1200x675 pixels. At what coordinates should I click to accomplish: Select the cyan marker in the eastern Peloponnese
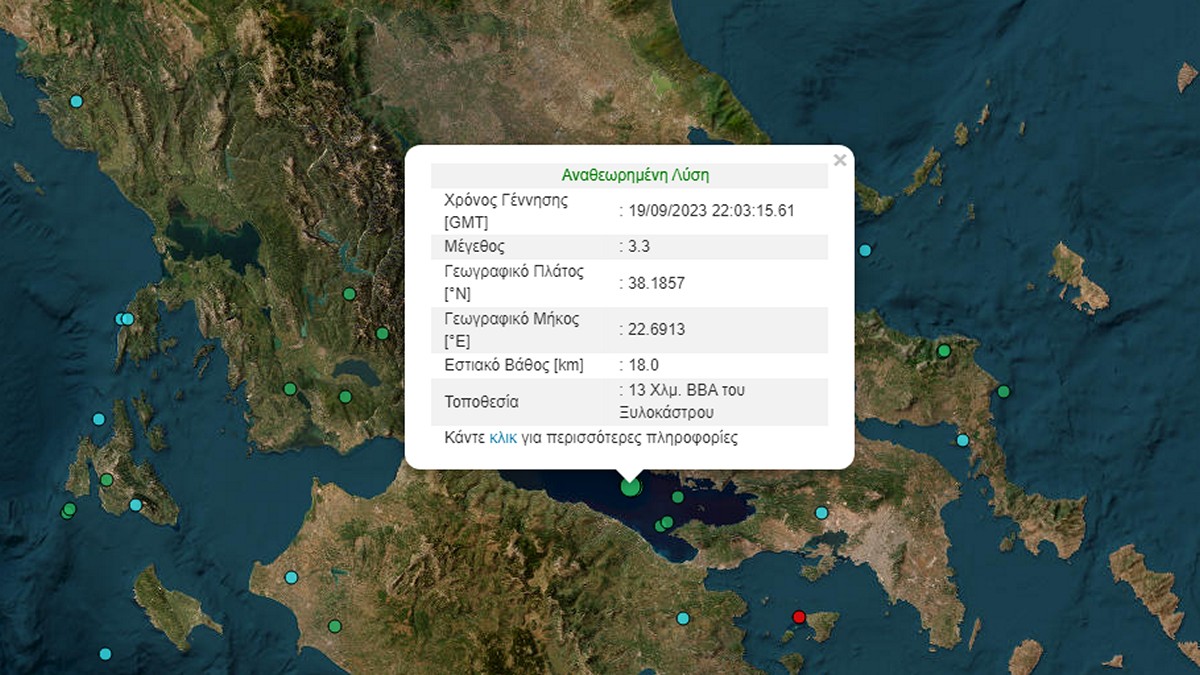pos(682,618)
